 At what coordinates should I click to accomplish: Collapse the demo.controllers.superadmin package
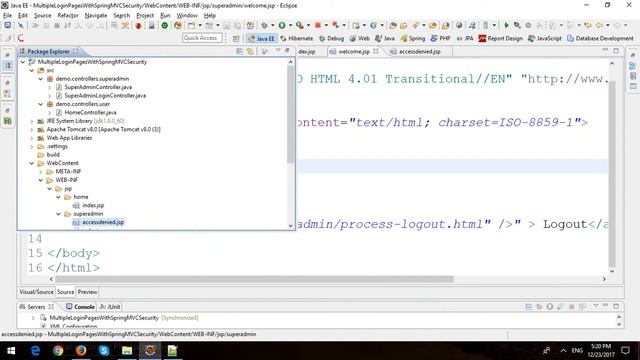(41, 79)
